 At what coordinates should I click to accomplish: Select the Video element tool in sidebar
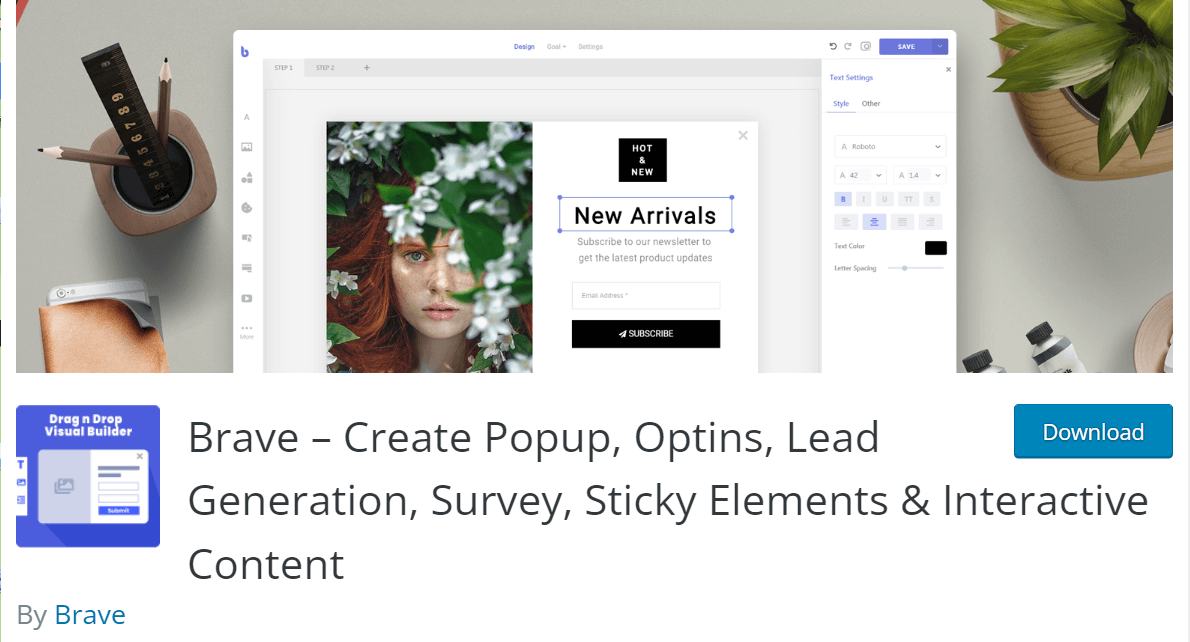click(247, 298)
